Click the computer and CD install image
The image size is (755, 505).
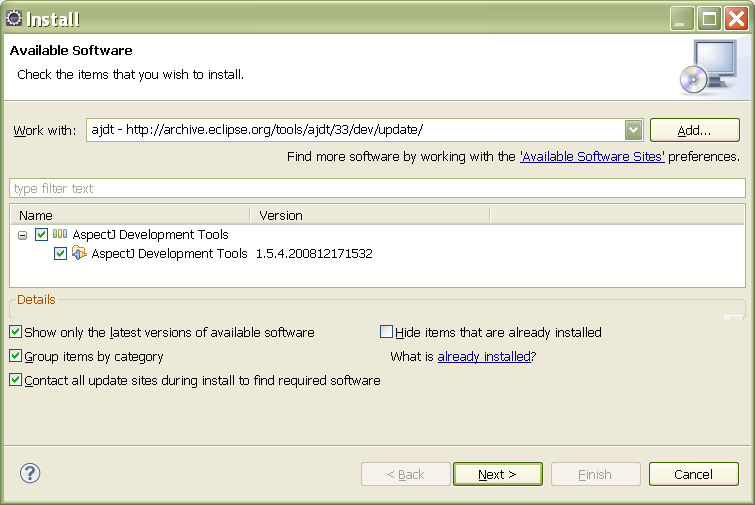pyautogui.click(x=709, y=67)
